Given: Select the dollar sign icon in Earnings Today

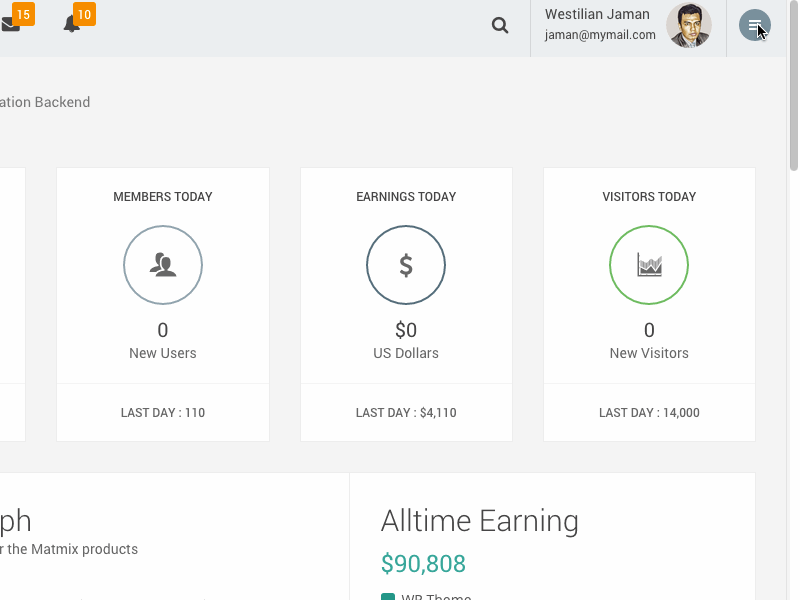Looking at the screenshot, I should click(406, 264).
